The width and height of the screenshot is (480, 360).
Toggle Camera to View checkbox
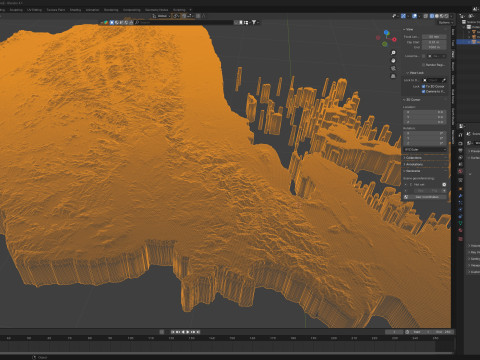tap(423, 91)
